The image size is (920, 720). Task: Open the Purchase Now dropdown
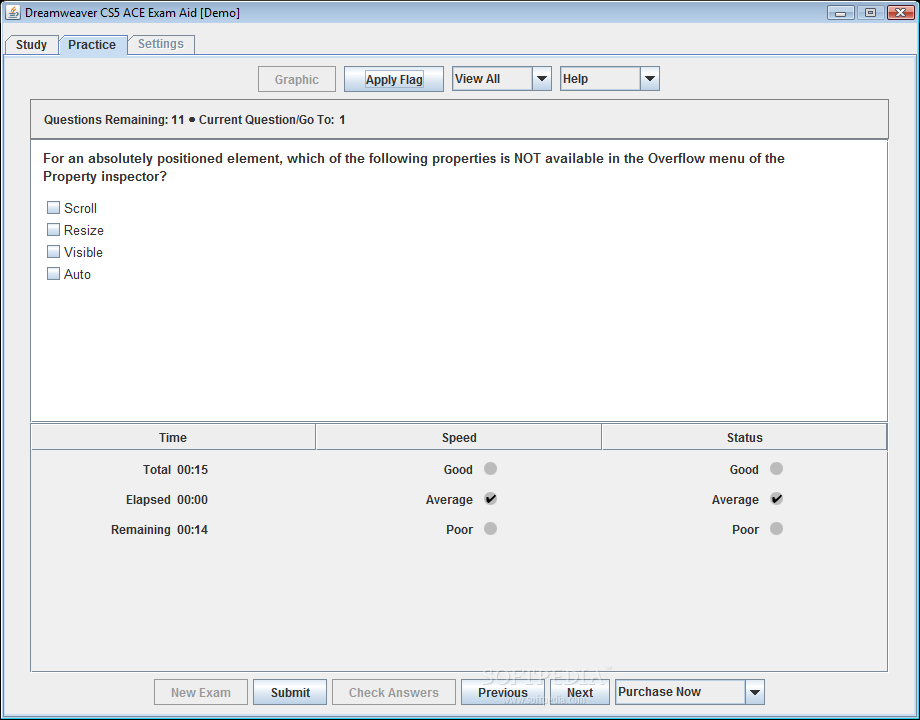pyautogui.click(x=689, y=692)
